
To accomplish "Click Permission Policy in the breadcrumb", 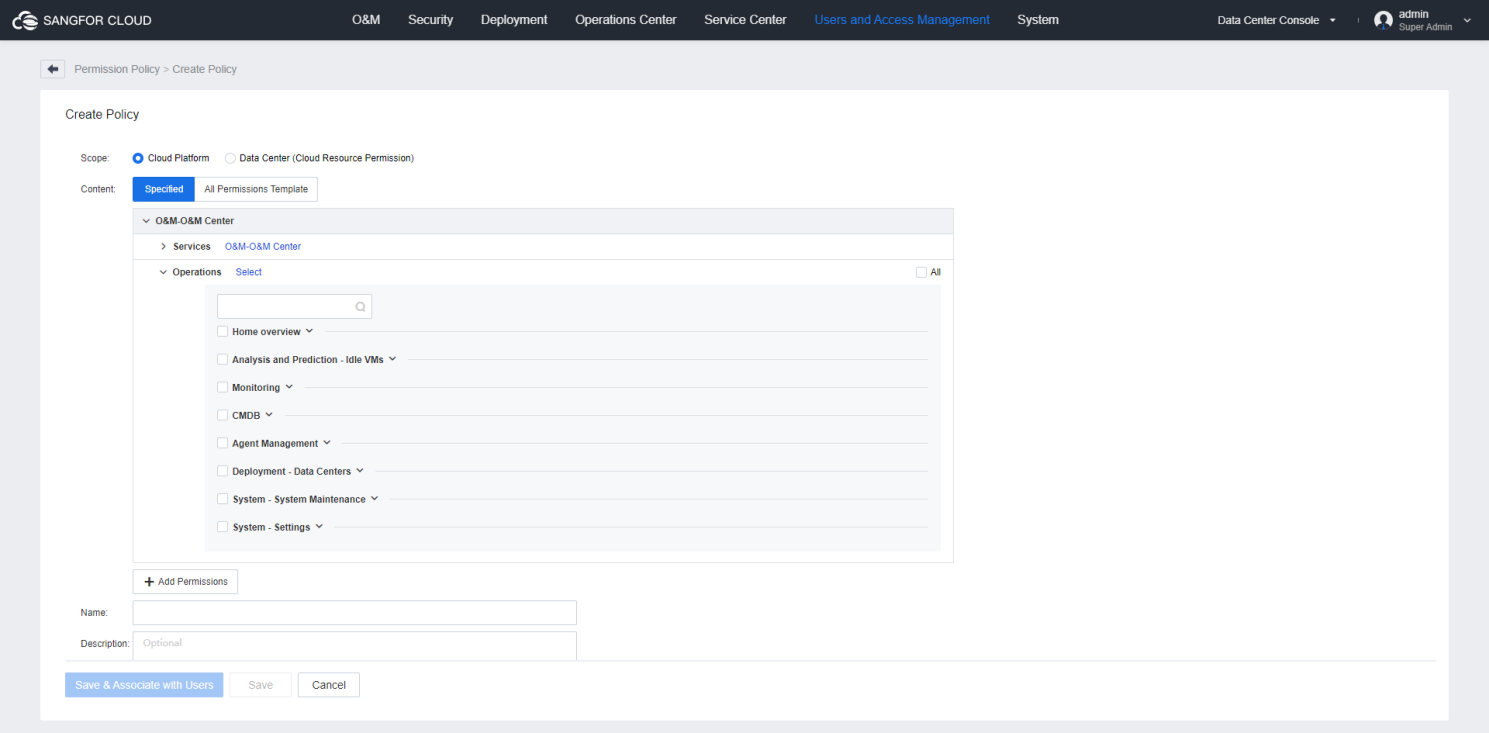I will coord(117,69).
